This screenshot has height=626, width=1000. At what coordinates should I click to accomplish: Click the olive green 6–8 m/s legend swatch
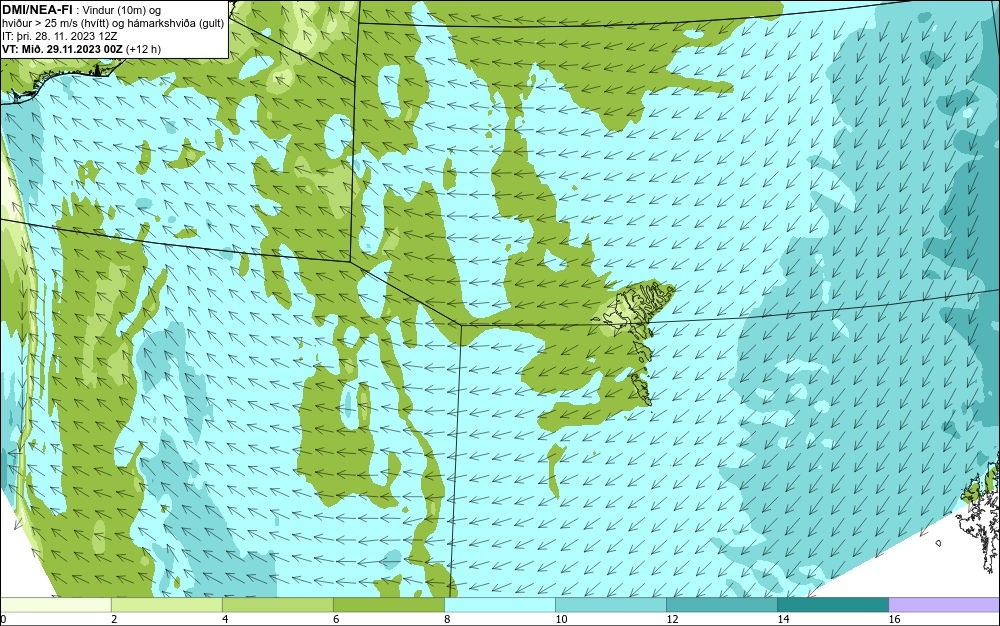[x=388, y=605]
